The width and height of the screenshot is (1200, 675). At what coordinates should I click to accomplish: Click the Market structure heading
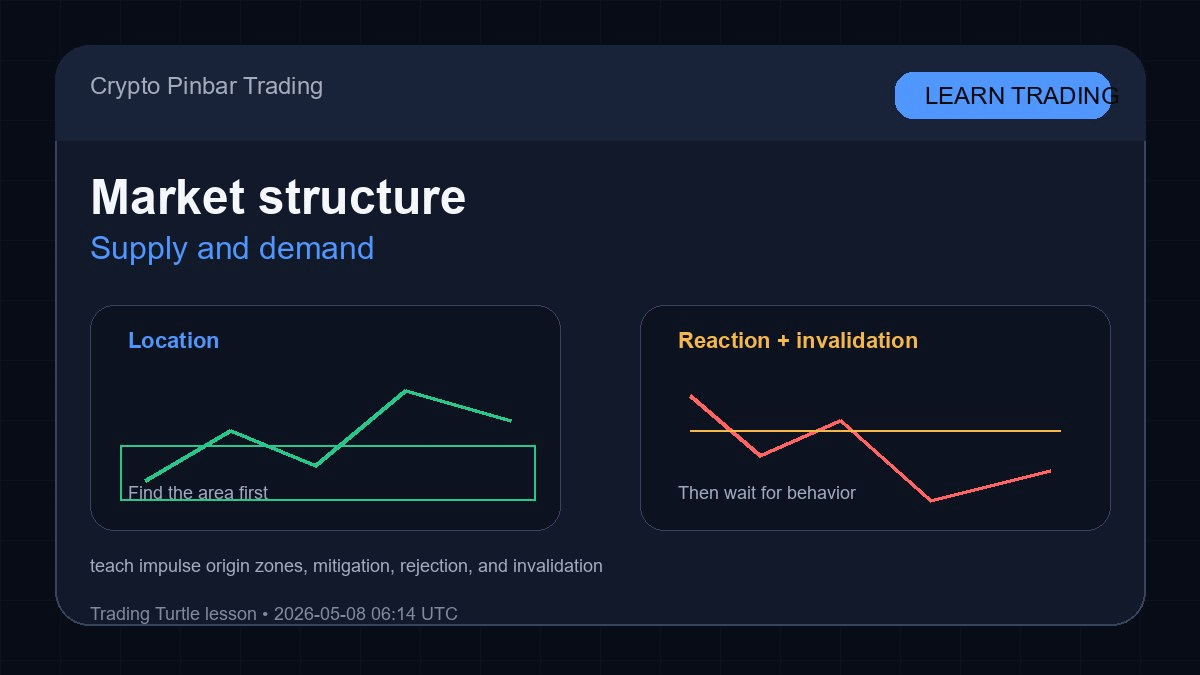point(278,197)
